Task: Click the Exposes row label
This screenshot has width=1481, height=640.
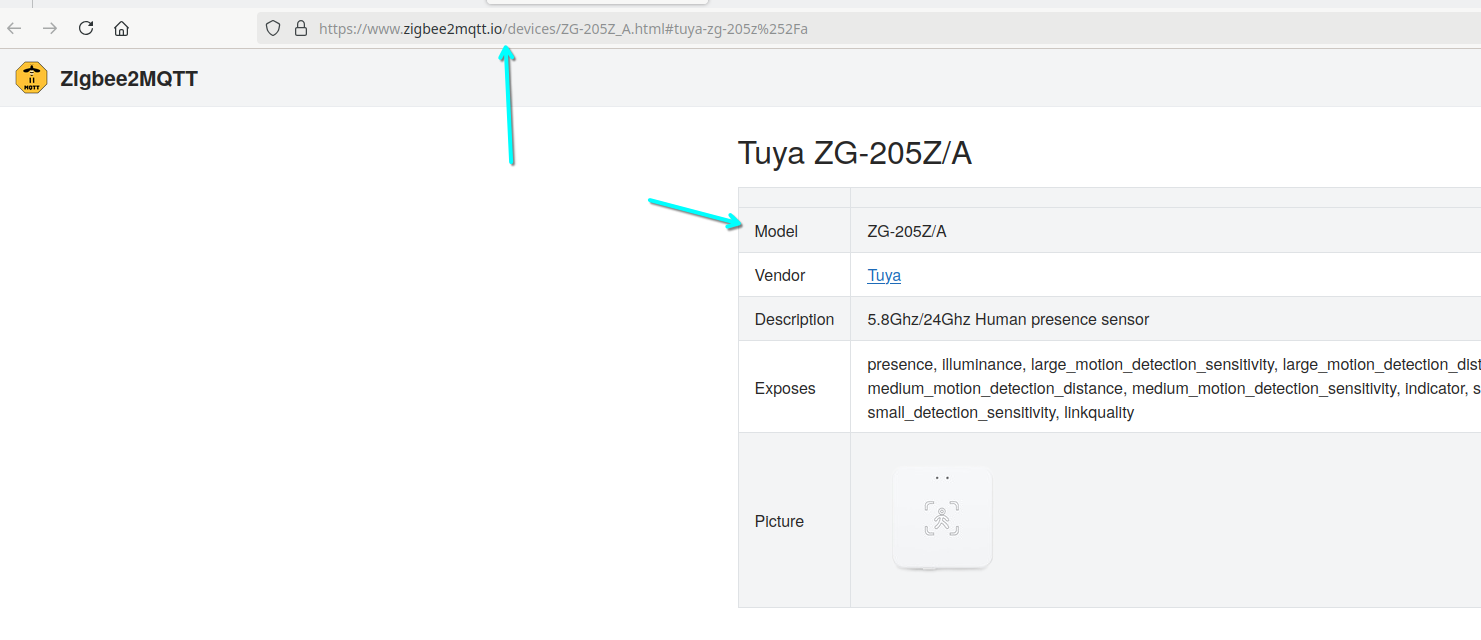Action: pos(785,388)
